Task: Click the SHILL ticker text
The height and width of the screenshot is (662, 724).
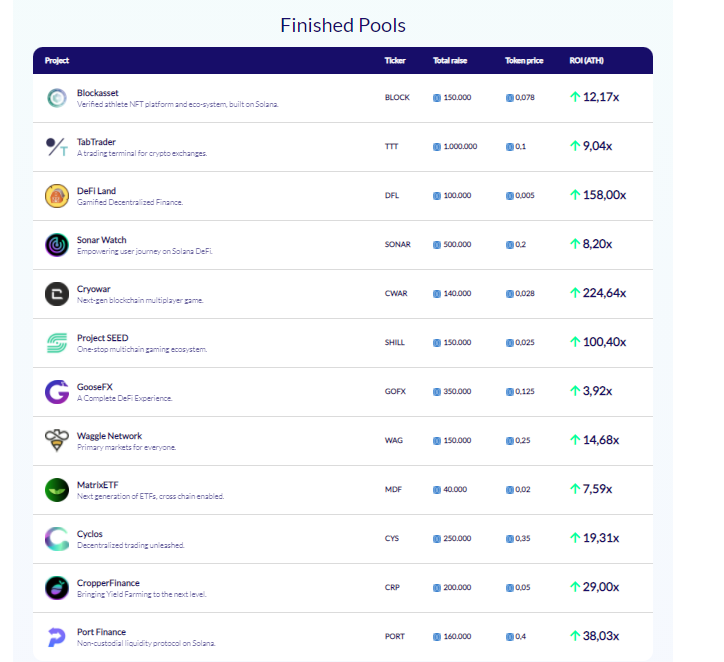Action: [394, 342]
